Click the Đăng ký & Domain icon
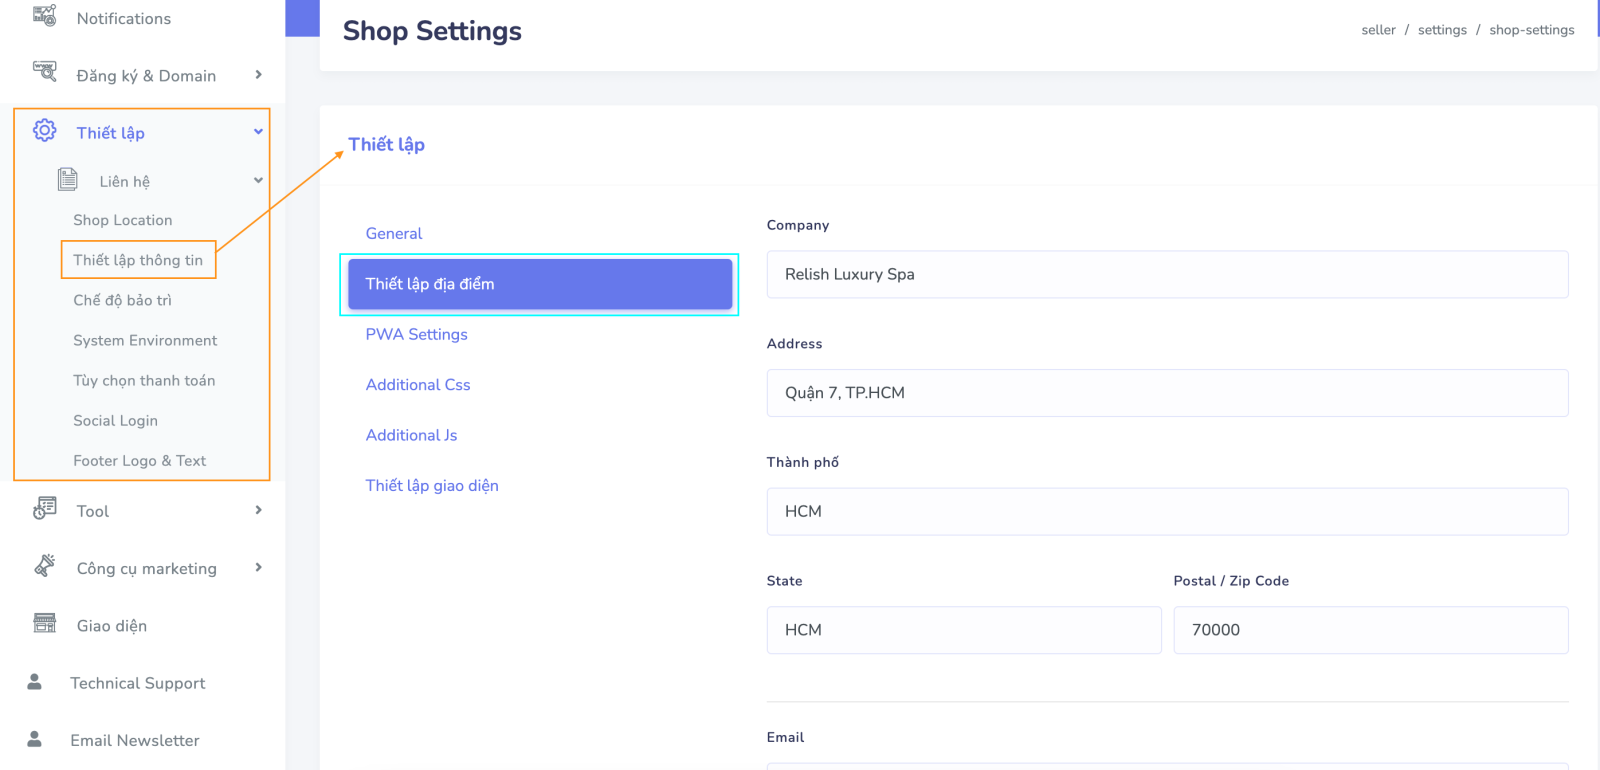This screenshot has width=1600, height=770. click(x=45, y=71)
